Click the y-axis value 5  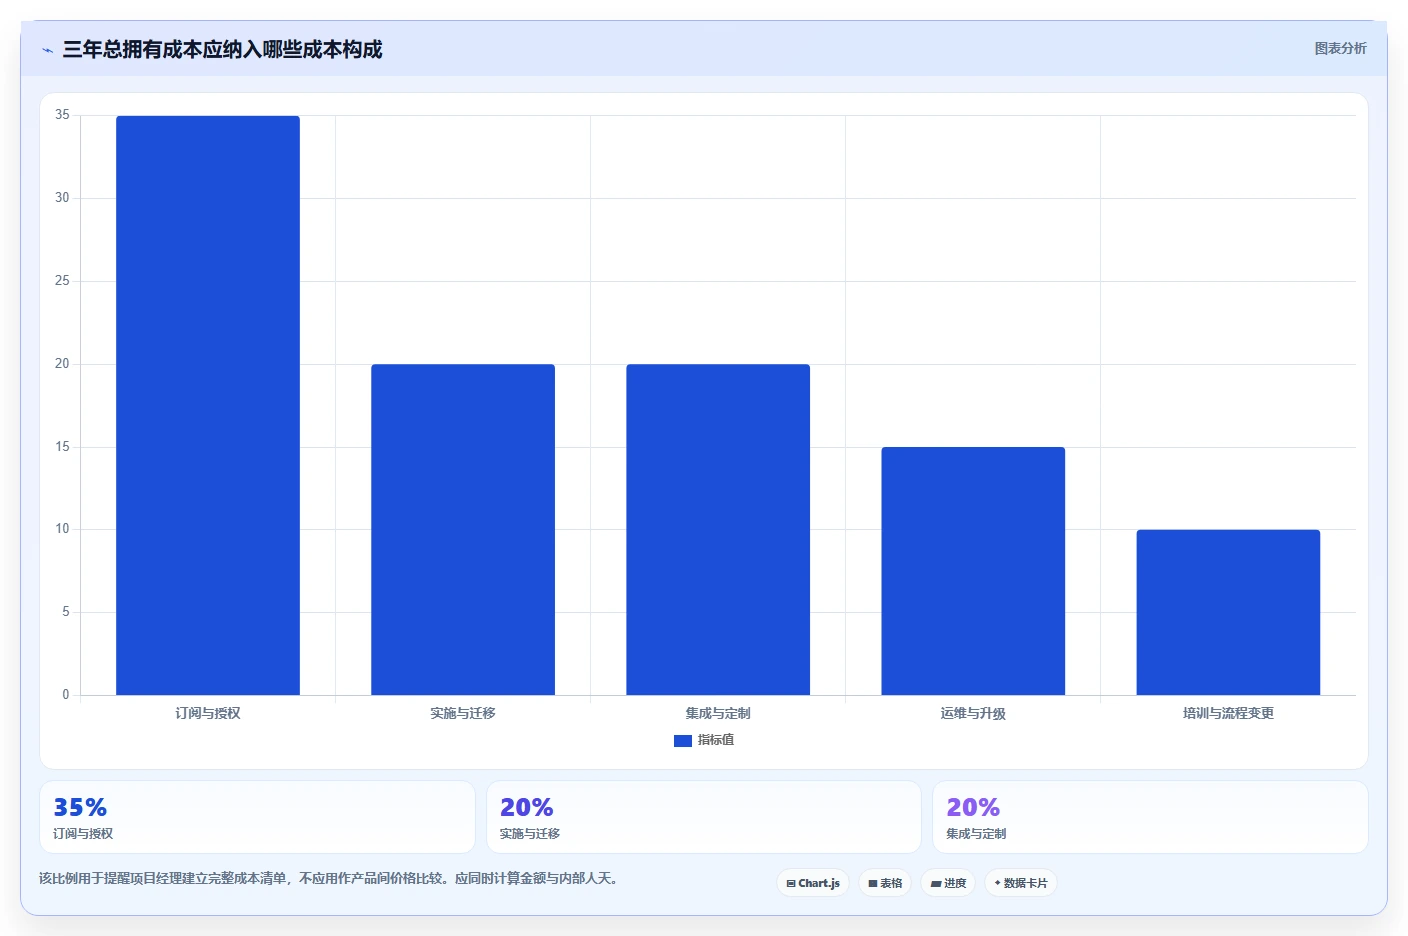click(66, 612)
